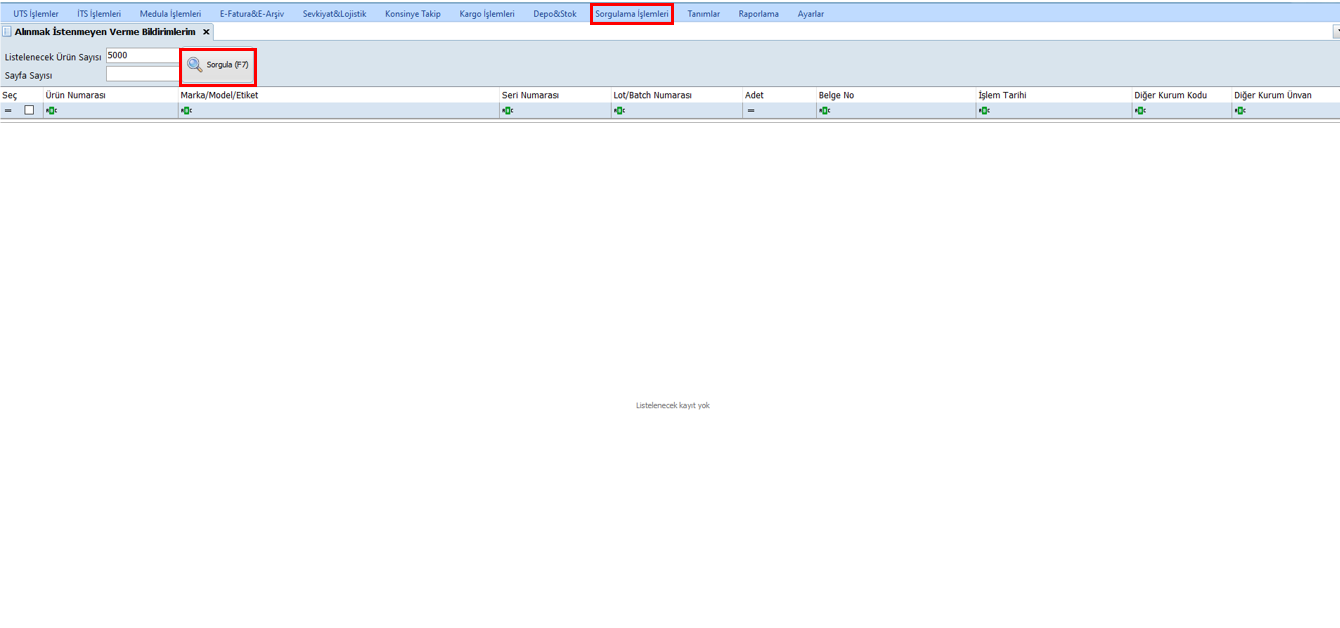Open the tab list dropdown arrow at right

(1336, 32)
